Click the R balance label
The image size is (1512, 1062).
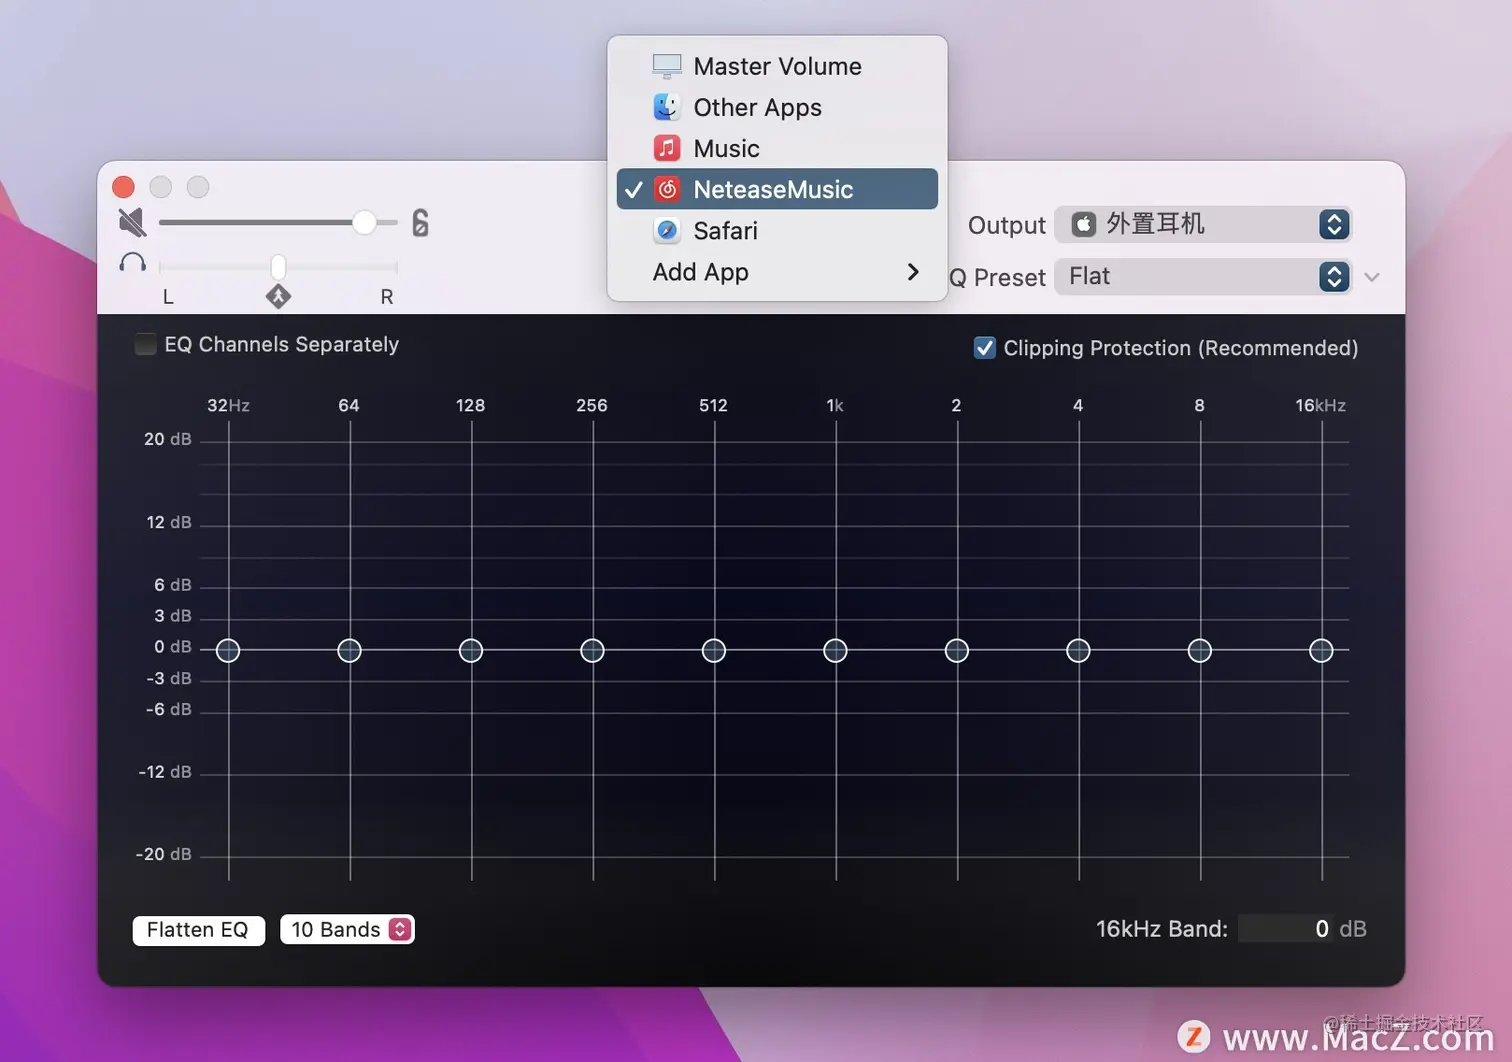click(387, 297)
